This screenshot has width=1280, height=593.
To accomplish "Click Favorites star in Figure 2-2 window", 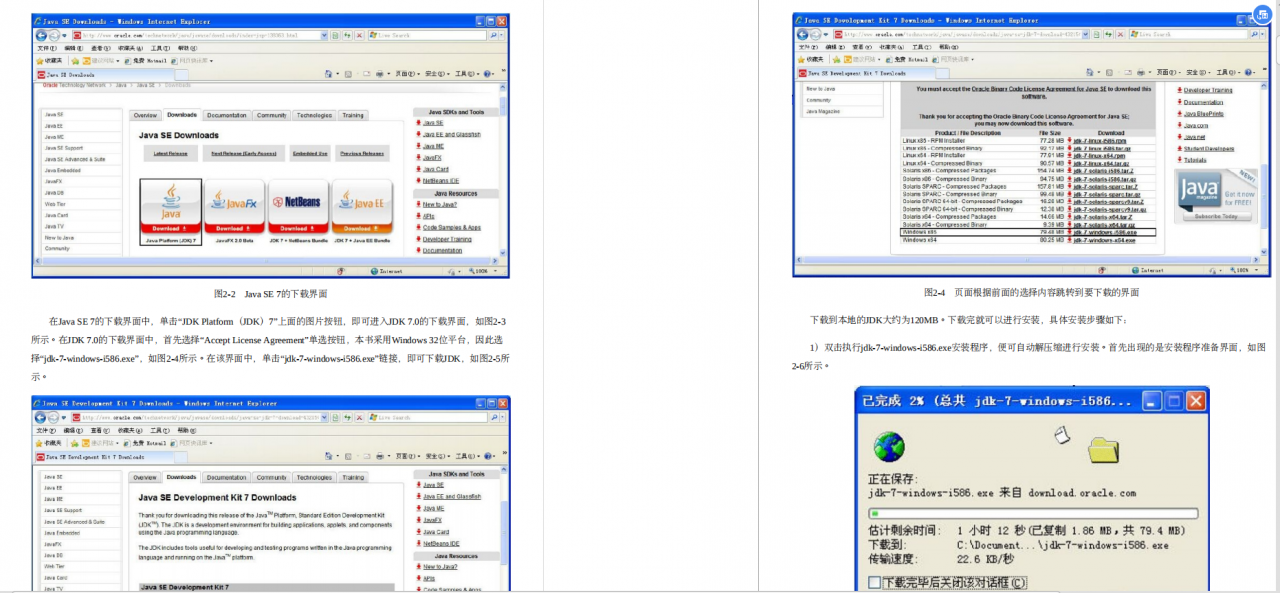I will pyautogui.click(x=40, y=61).
